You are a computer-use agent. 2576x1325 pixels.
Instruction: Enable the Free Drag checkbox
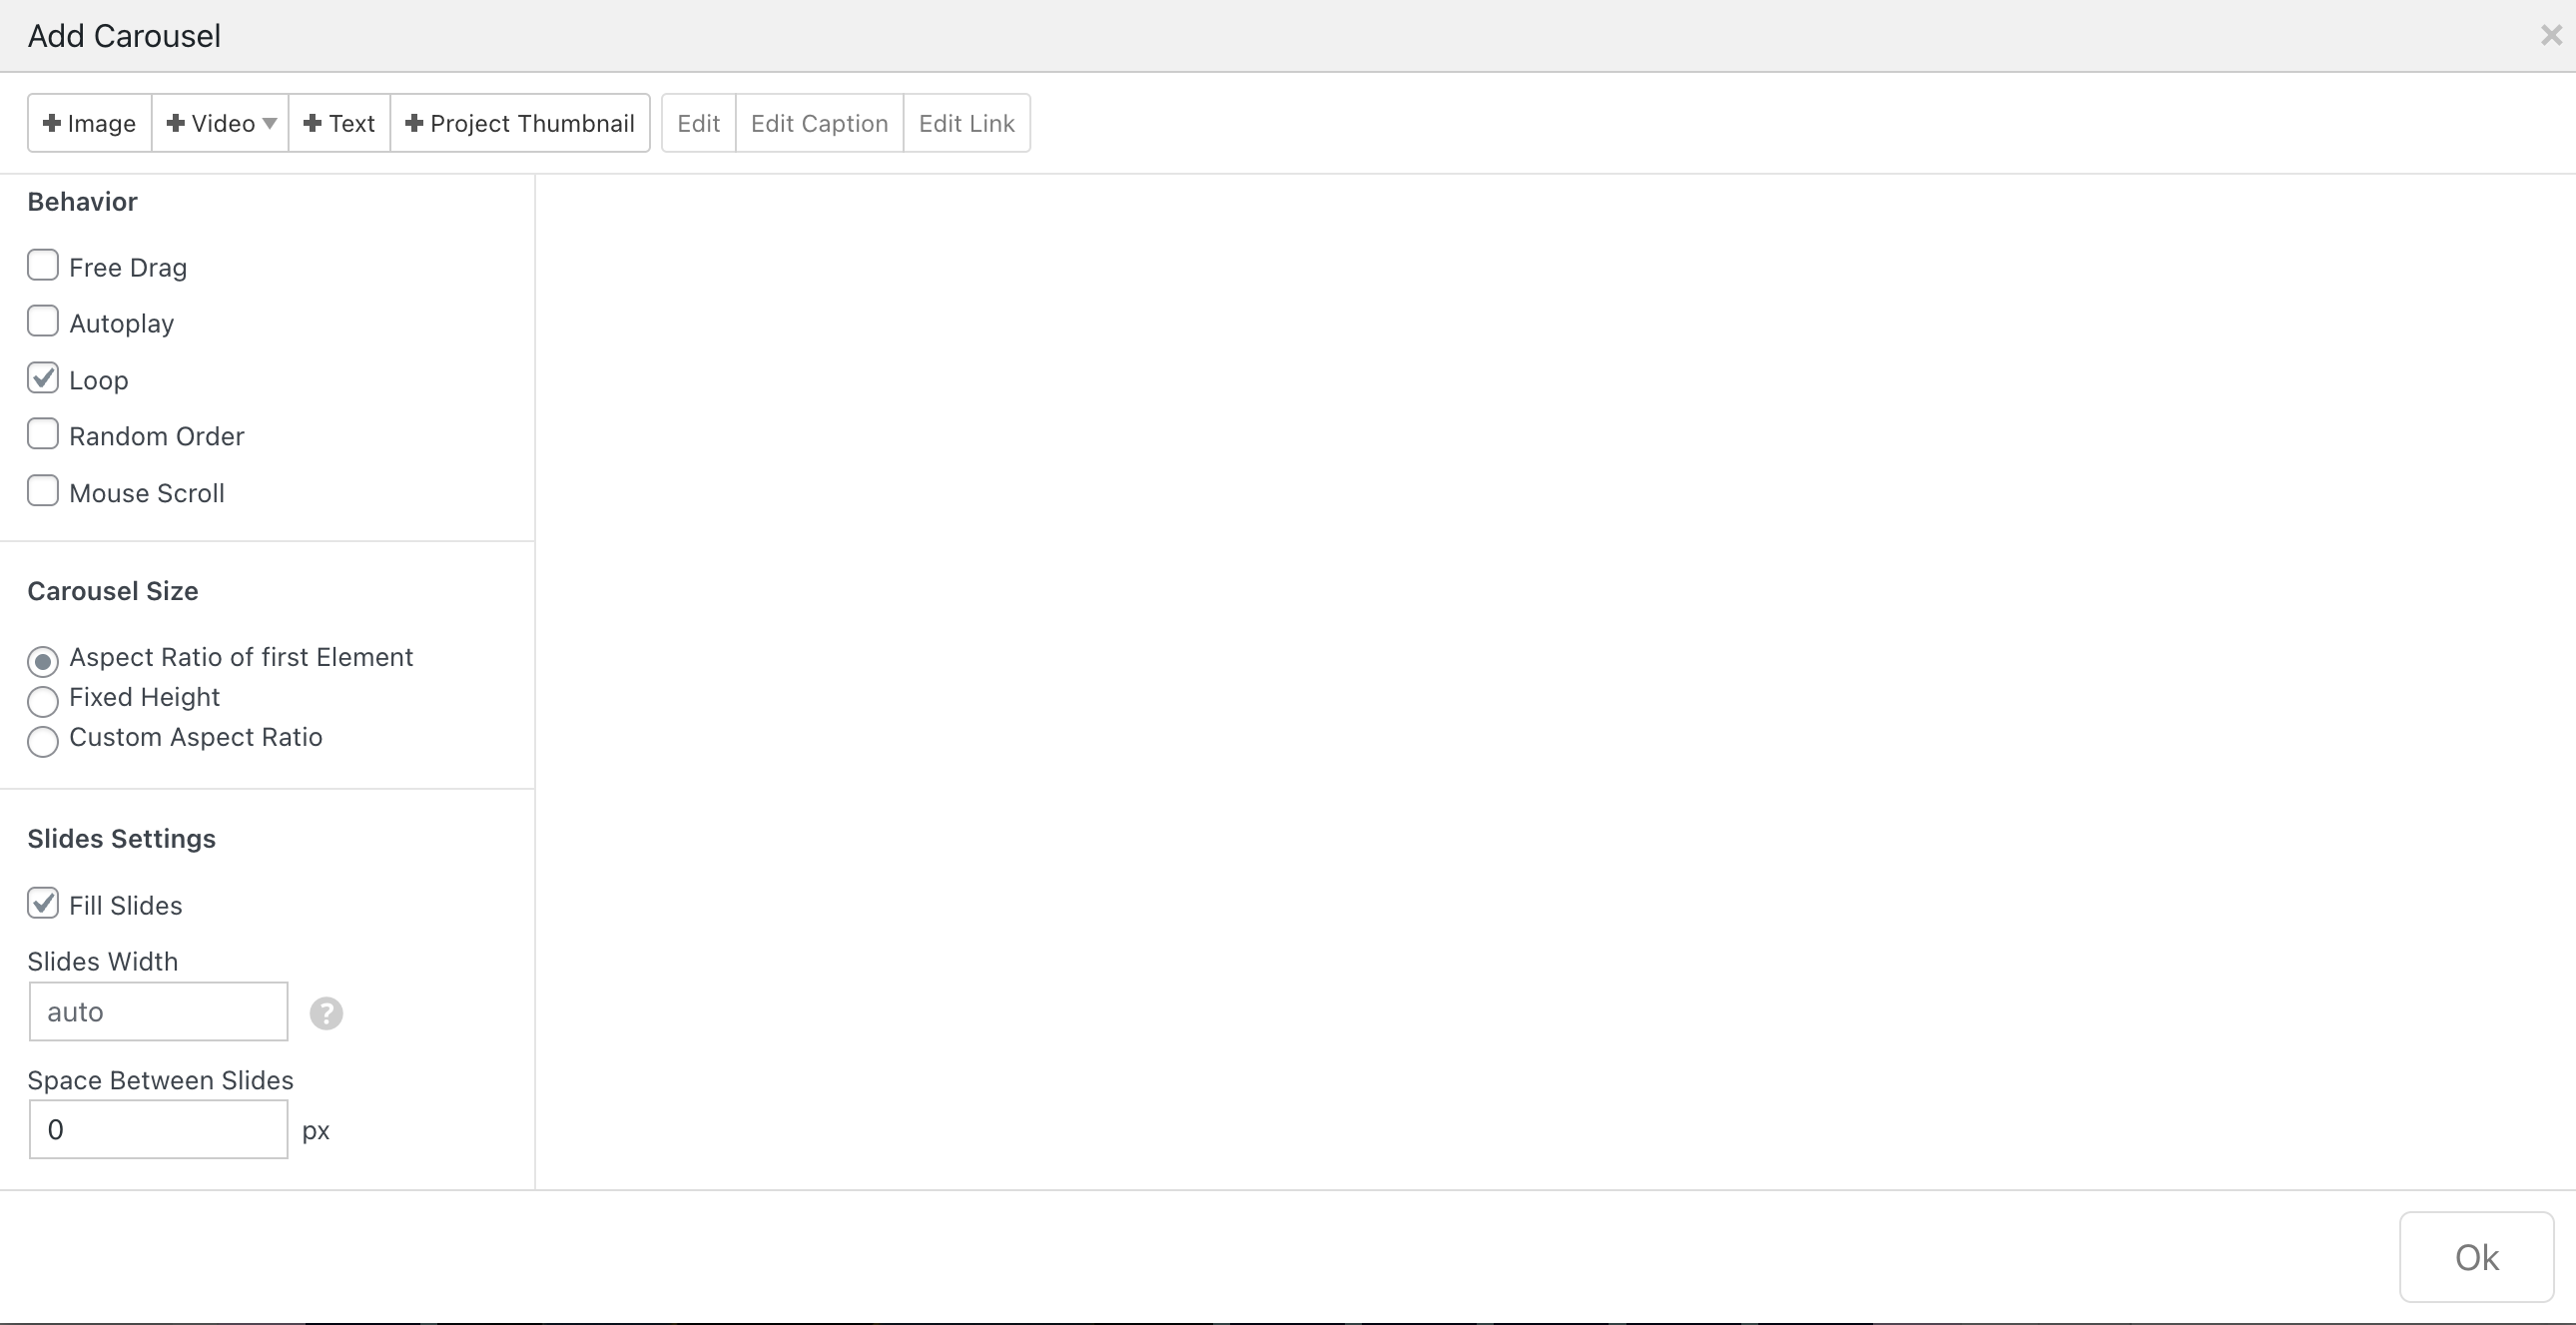[x=43, y=266]
